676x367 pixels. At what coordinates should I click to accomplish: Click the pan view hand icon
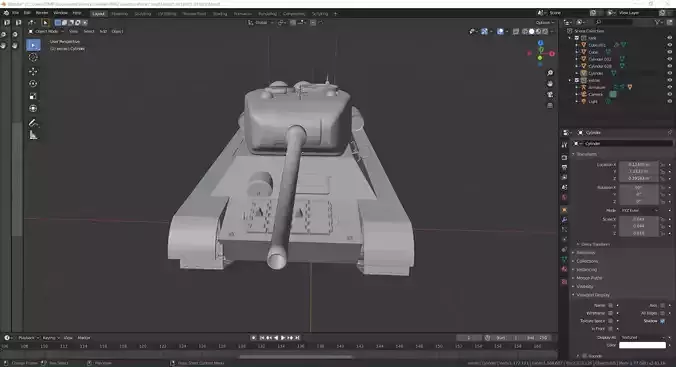(550, 84)
